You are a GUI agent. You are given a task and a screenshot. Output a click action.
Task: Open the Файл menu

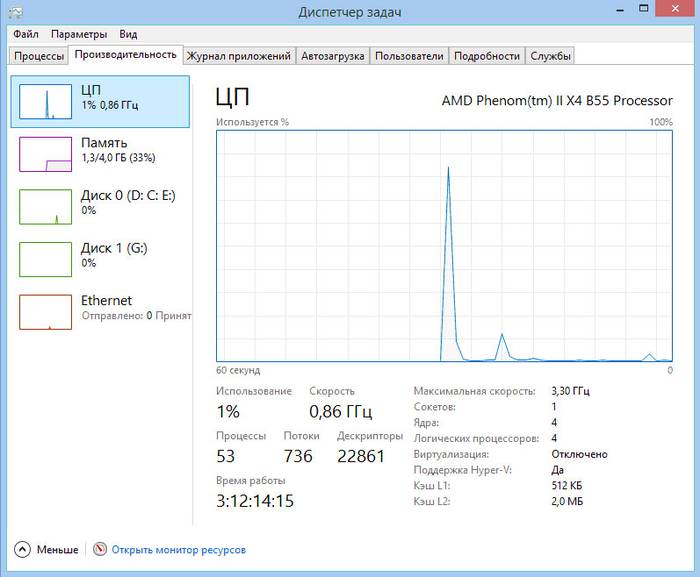pos(26,33)
